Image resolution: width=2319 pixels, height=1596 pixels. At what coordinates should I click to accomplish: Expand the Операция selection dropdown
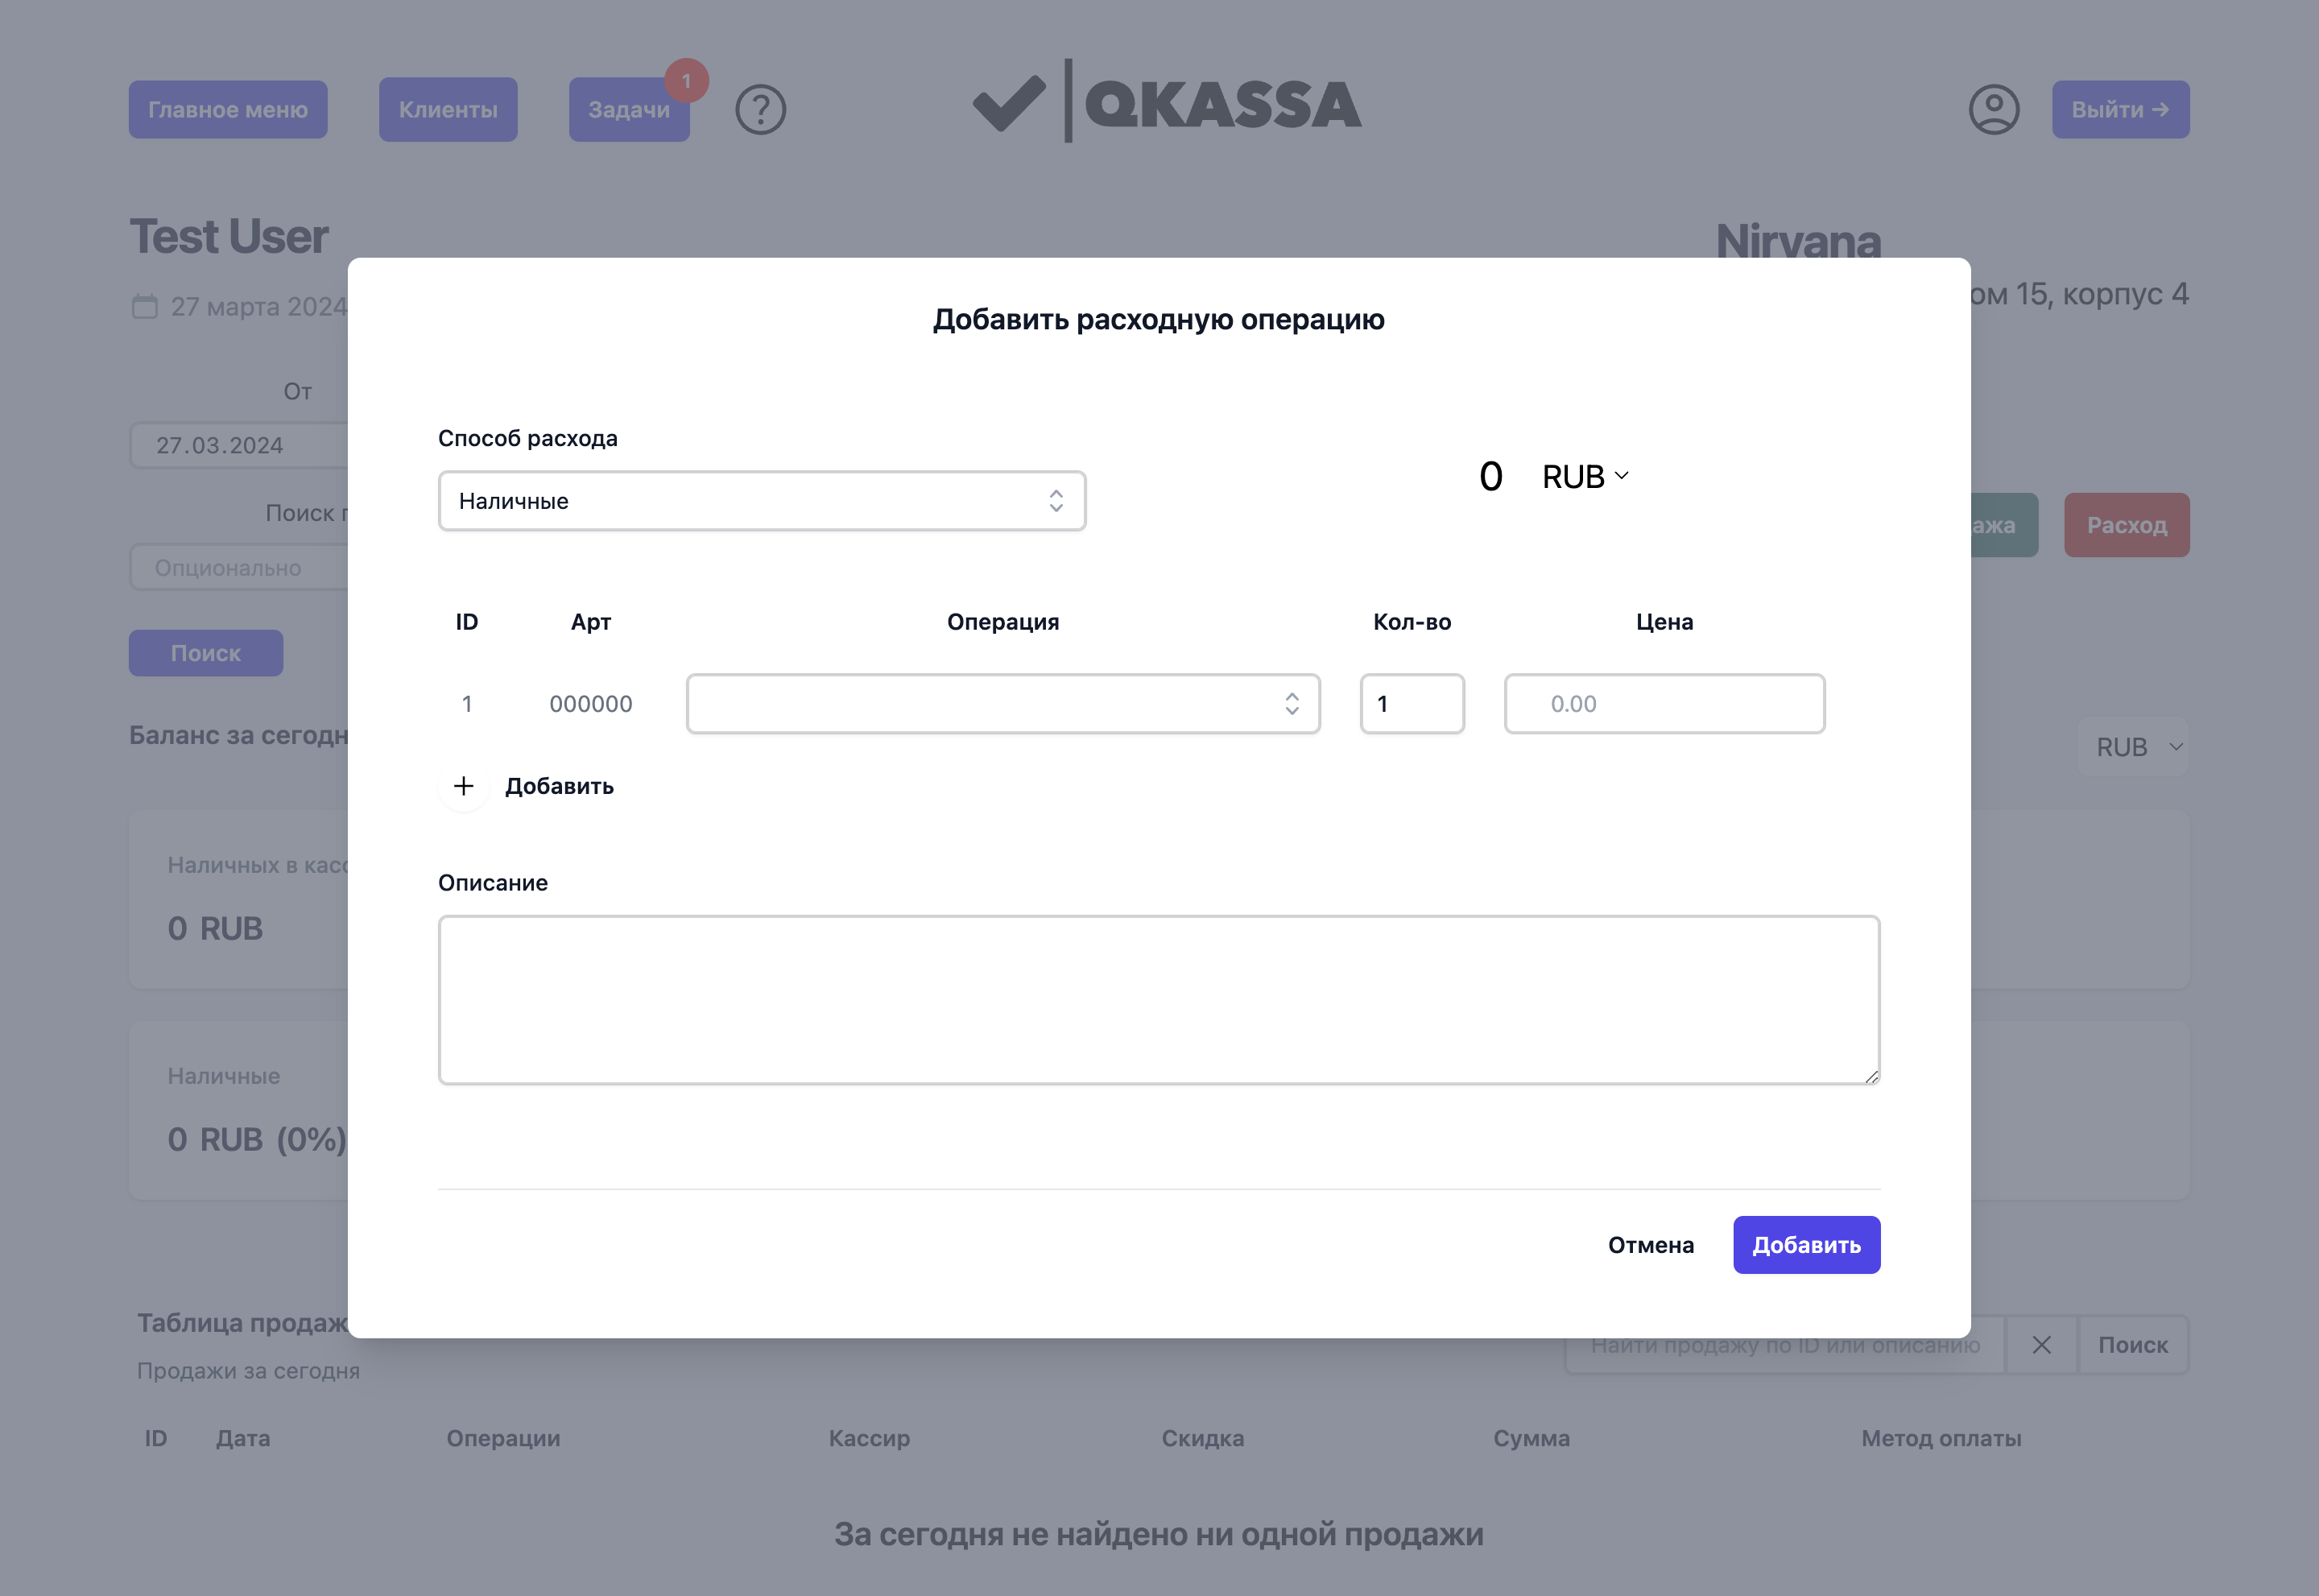click(1003, 704)
